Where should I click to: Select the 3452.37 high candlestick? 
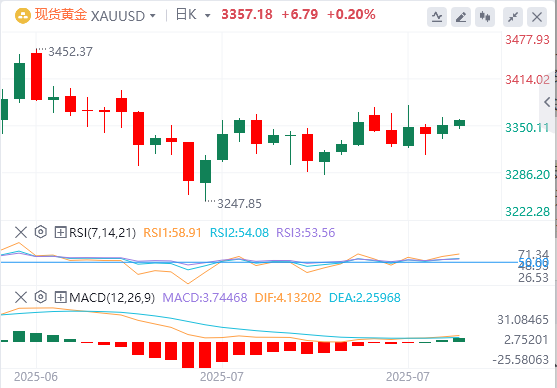37,76
